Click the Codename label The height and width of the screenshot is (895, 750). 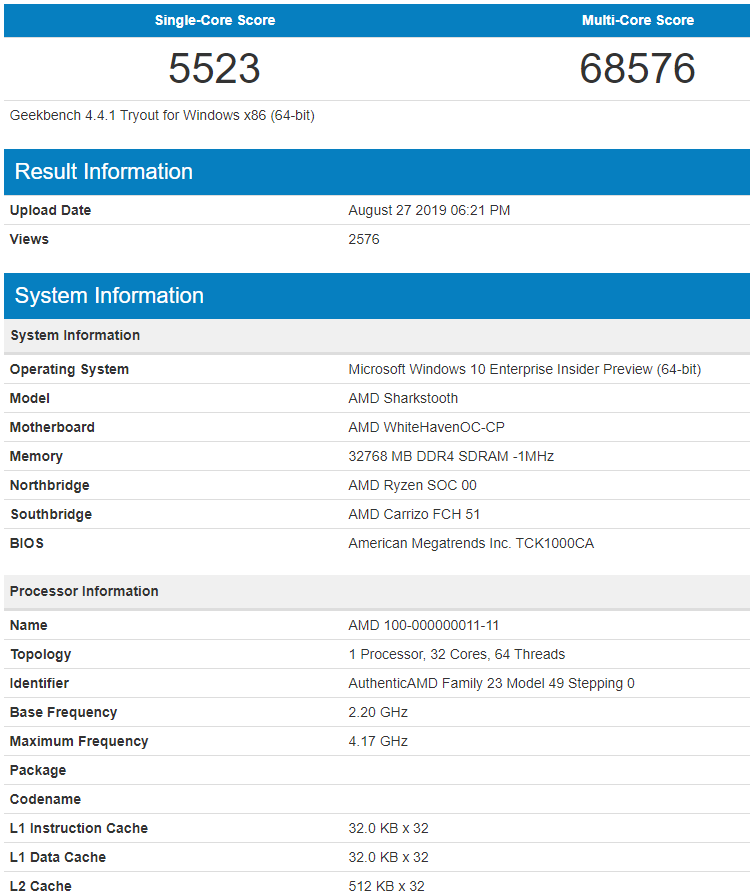coord(45,799)
